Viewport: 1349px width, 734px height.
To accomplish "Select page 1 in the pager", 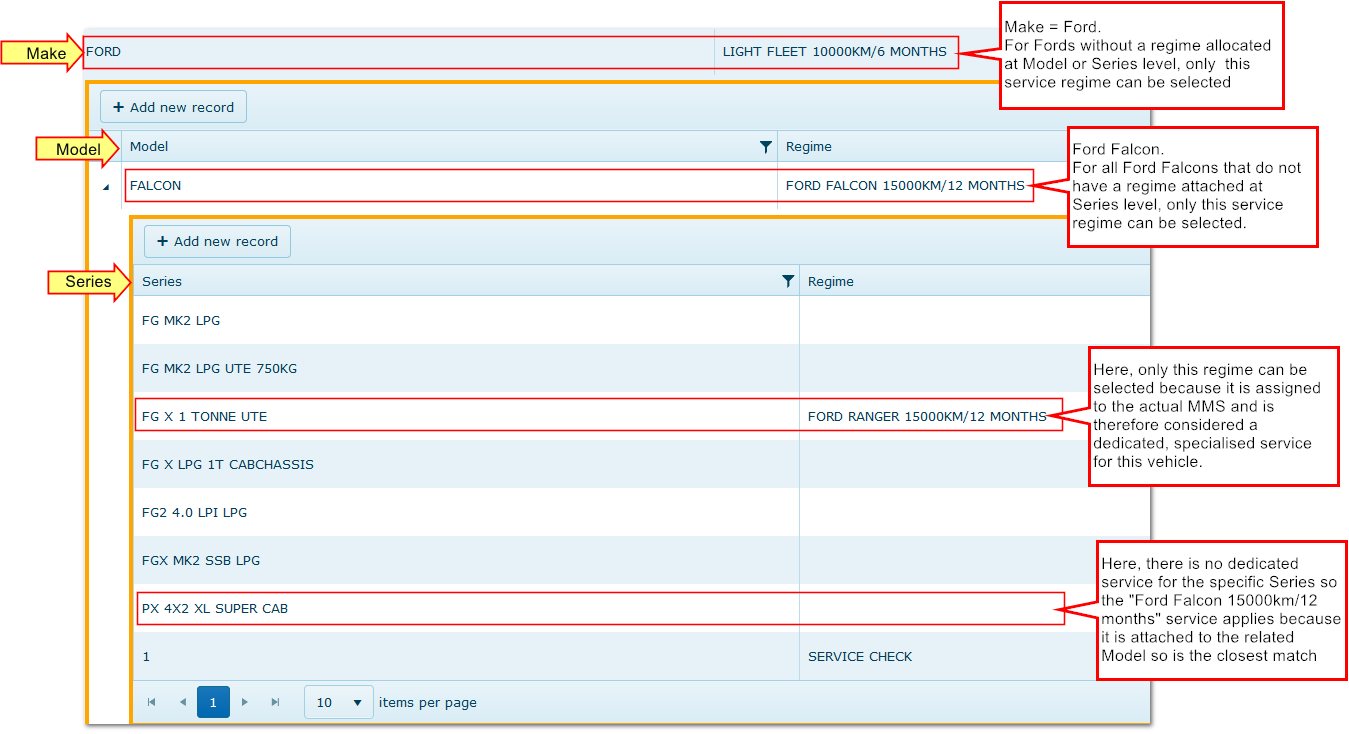I will coord(213,702).
